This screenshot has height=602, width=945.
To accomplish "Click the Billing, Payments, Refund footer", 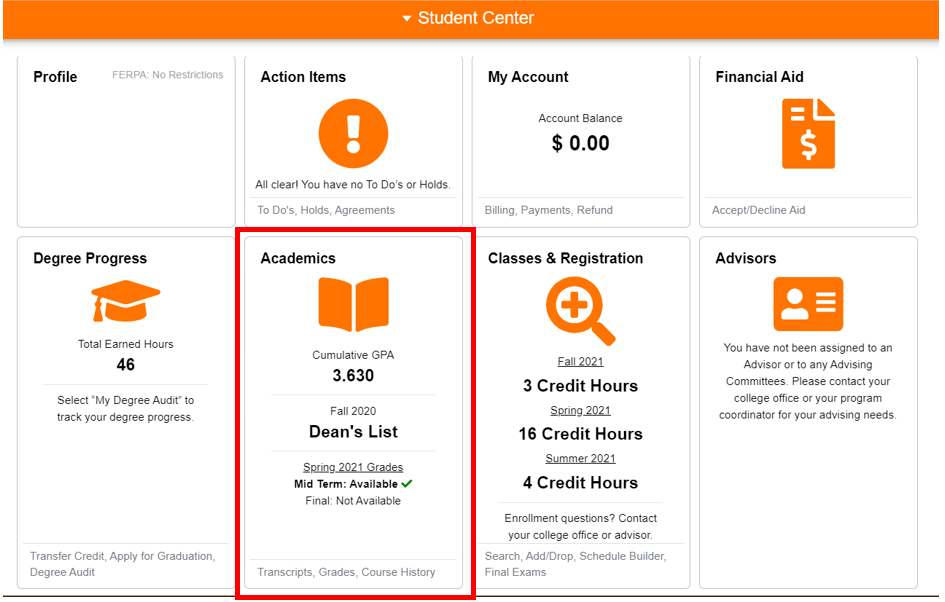I will click(549, 210).
